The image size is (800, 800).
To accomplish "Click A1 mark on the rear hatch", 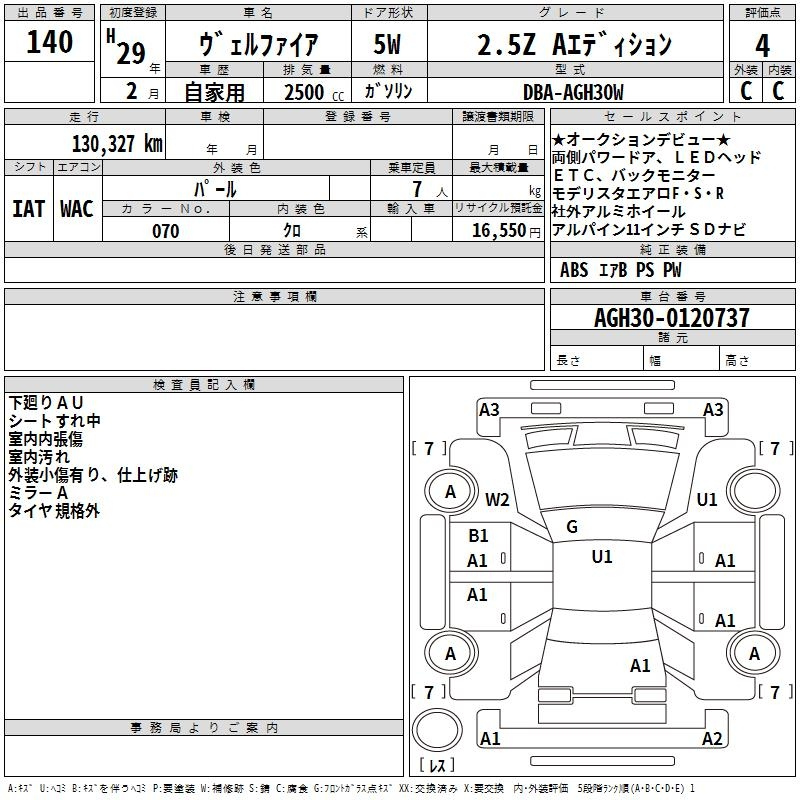I will tap(640, 666).
